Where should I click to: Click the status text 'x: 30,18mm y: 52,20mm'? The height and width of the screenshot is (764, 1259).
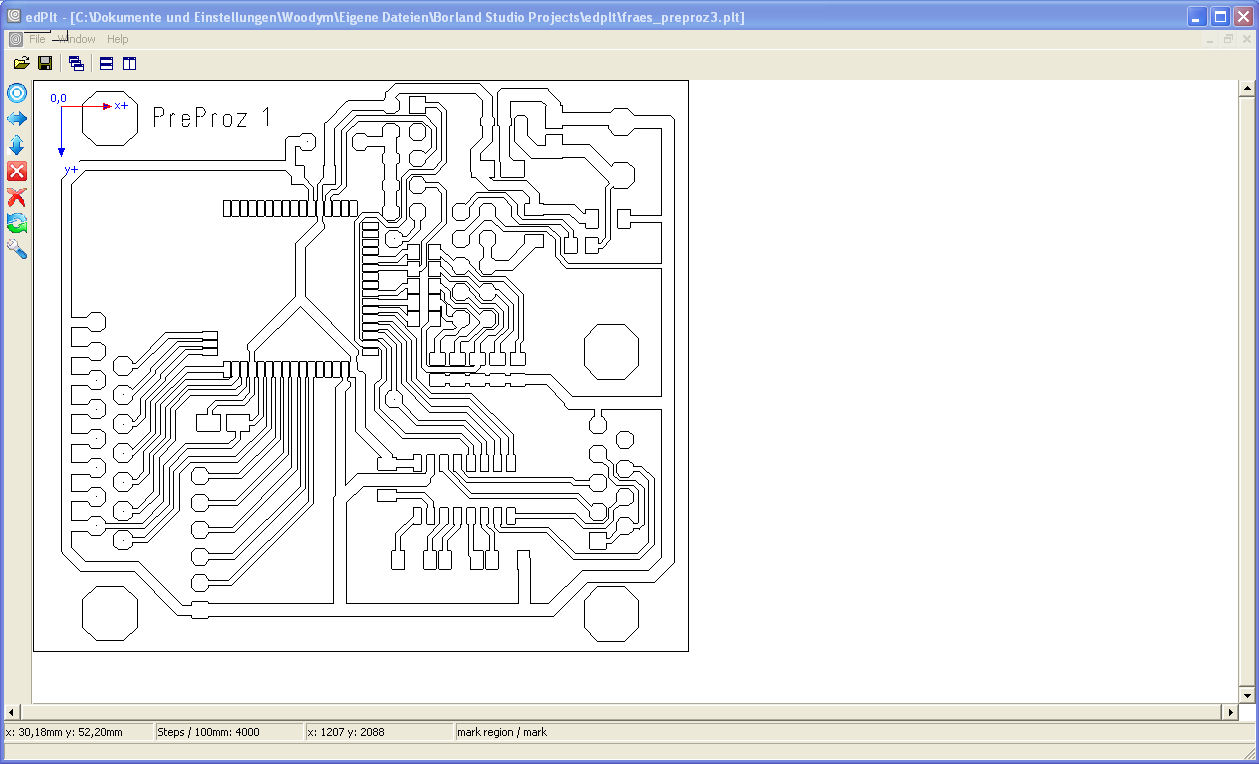[x=64, y=732]
